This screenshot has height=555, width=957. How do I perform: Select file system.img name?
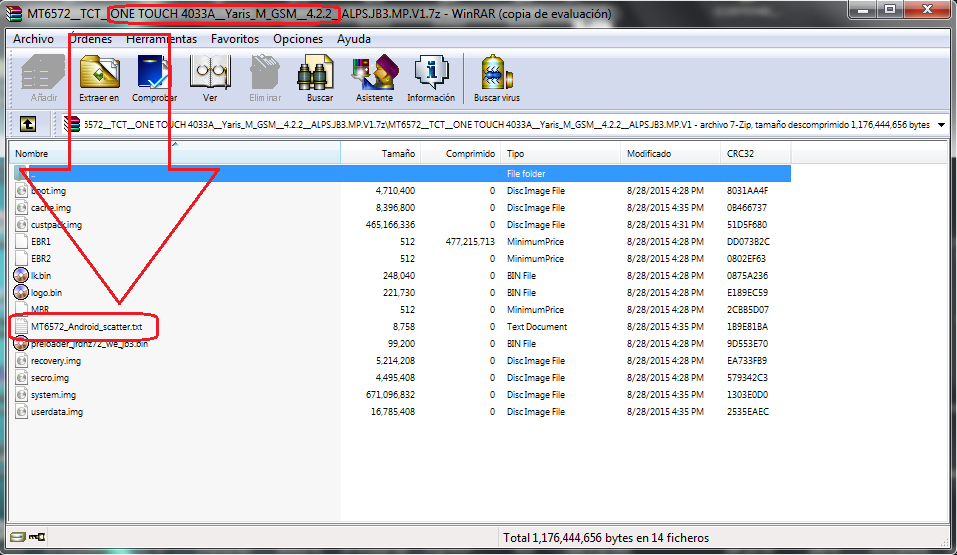point(53,394)
